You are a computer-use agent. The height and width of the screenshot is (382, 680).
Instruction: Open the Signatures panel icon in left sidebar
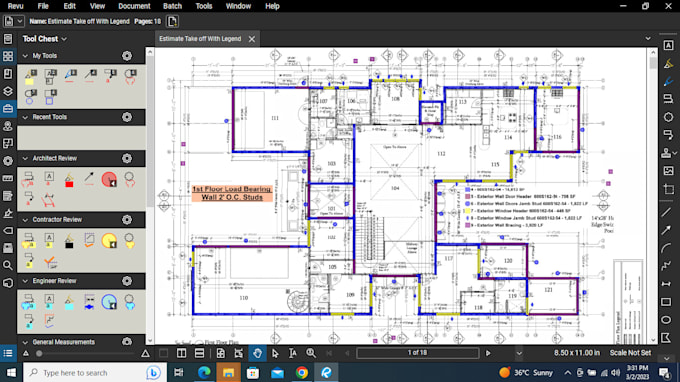(x=8, y=213)
